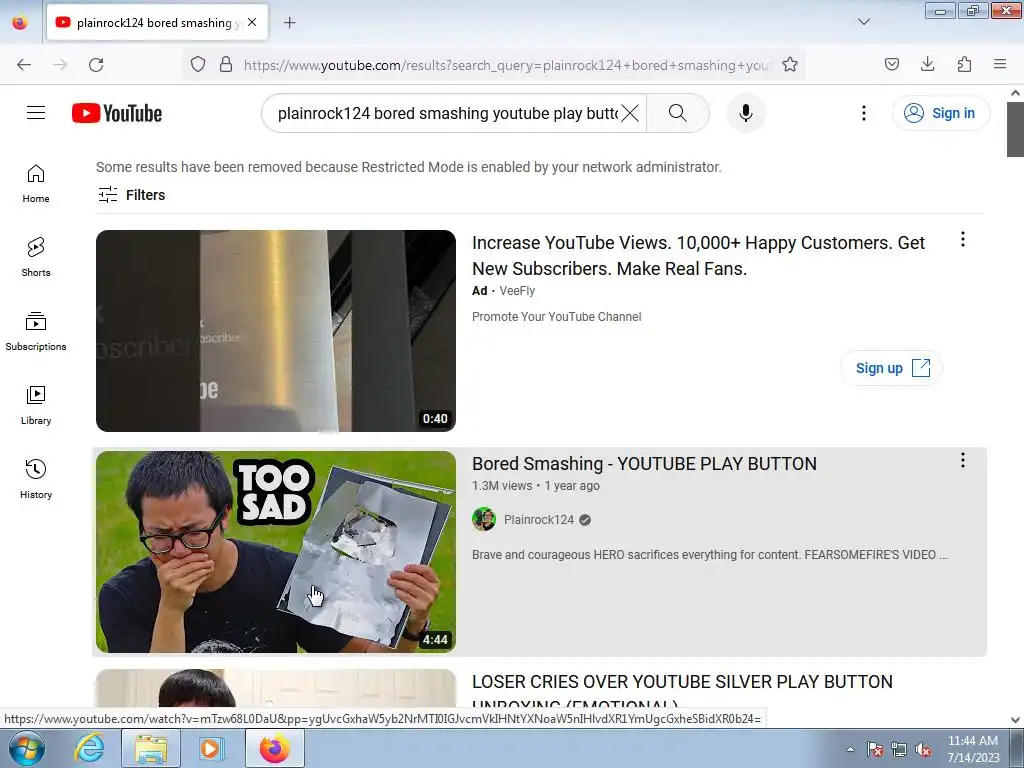The image size is (1024, 768).
Task: Open LOSER CRIES OVER YOUTUBE SILVER PLAY BUTTON
Action: click(682, 691)
